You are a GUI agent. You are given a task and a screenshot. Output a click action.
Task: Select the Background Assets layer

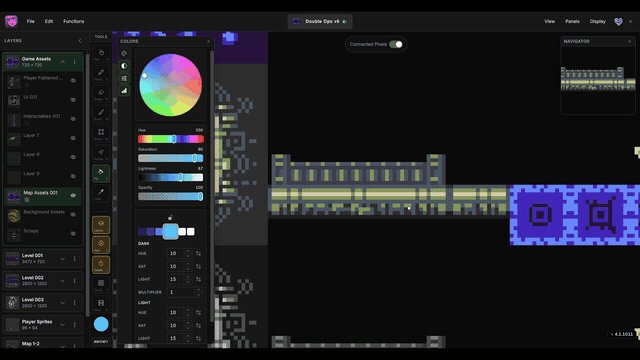coord(43,215)
